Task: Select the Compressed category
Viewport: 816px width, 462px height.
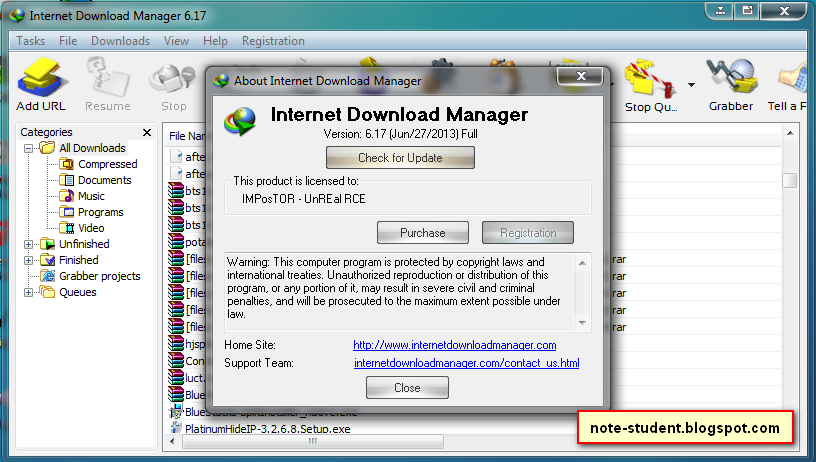Action: click(108, 164)
